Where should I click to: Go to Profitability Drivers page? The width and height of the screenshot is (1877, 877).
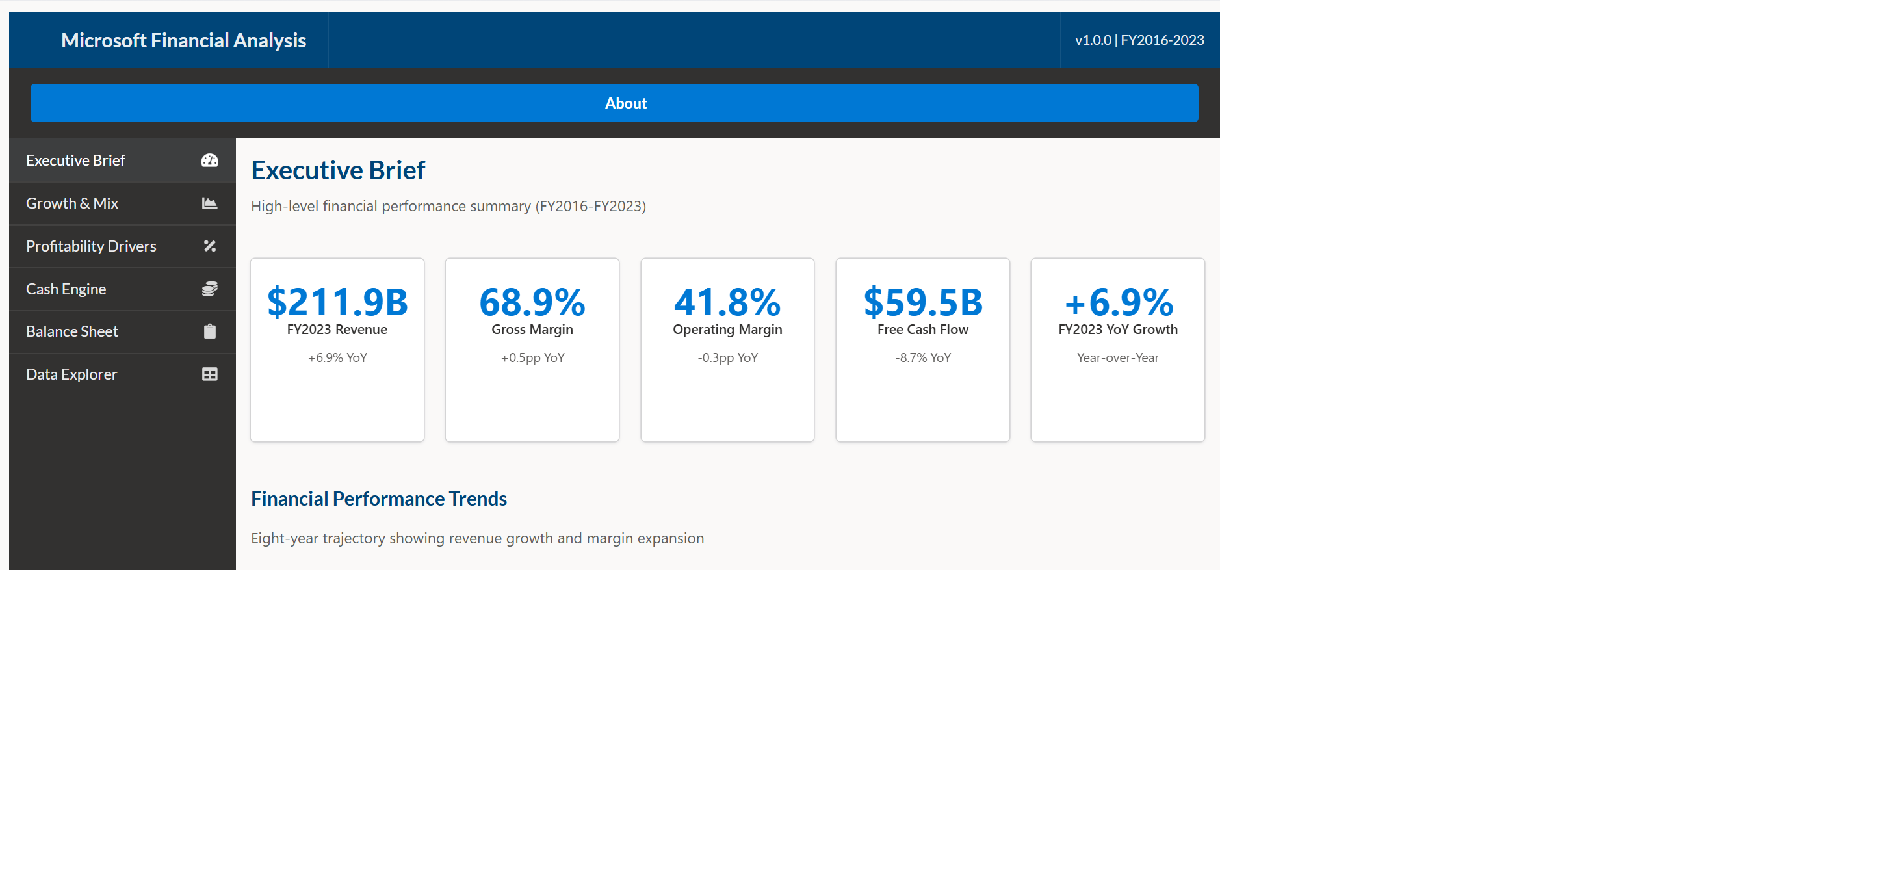click(x=91, y=246)
